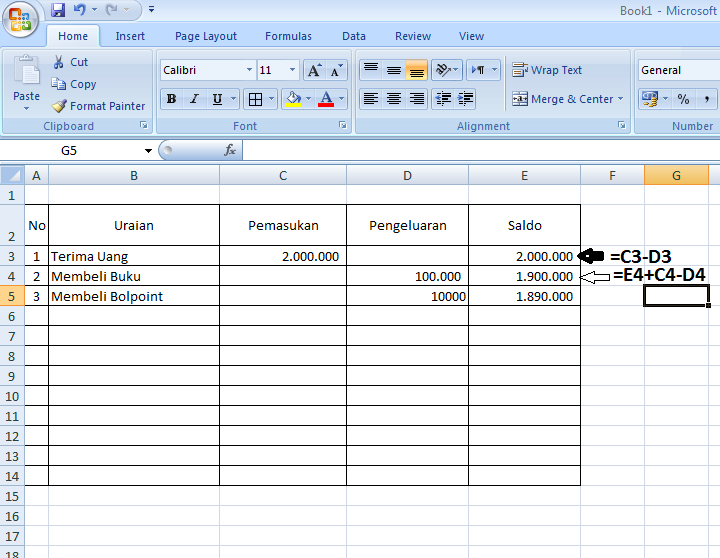
Task: Click in the formula bar input
Action: point(481,150)
